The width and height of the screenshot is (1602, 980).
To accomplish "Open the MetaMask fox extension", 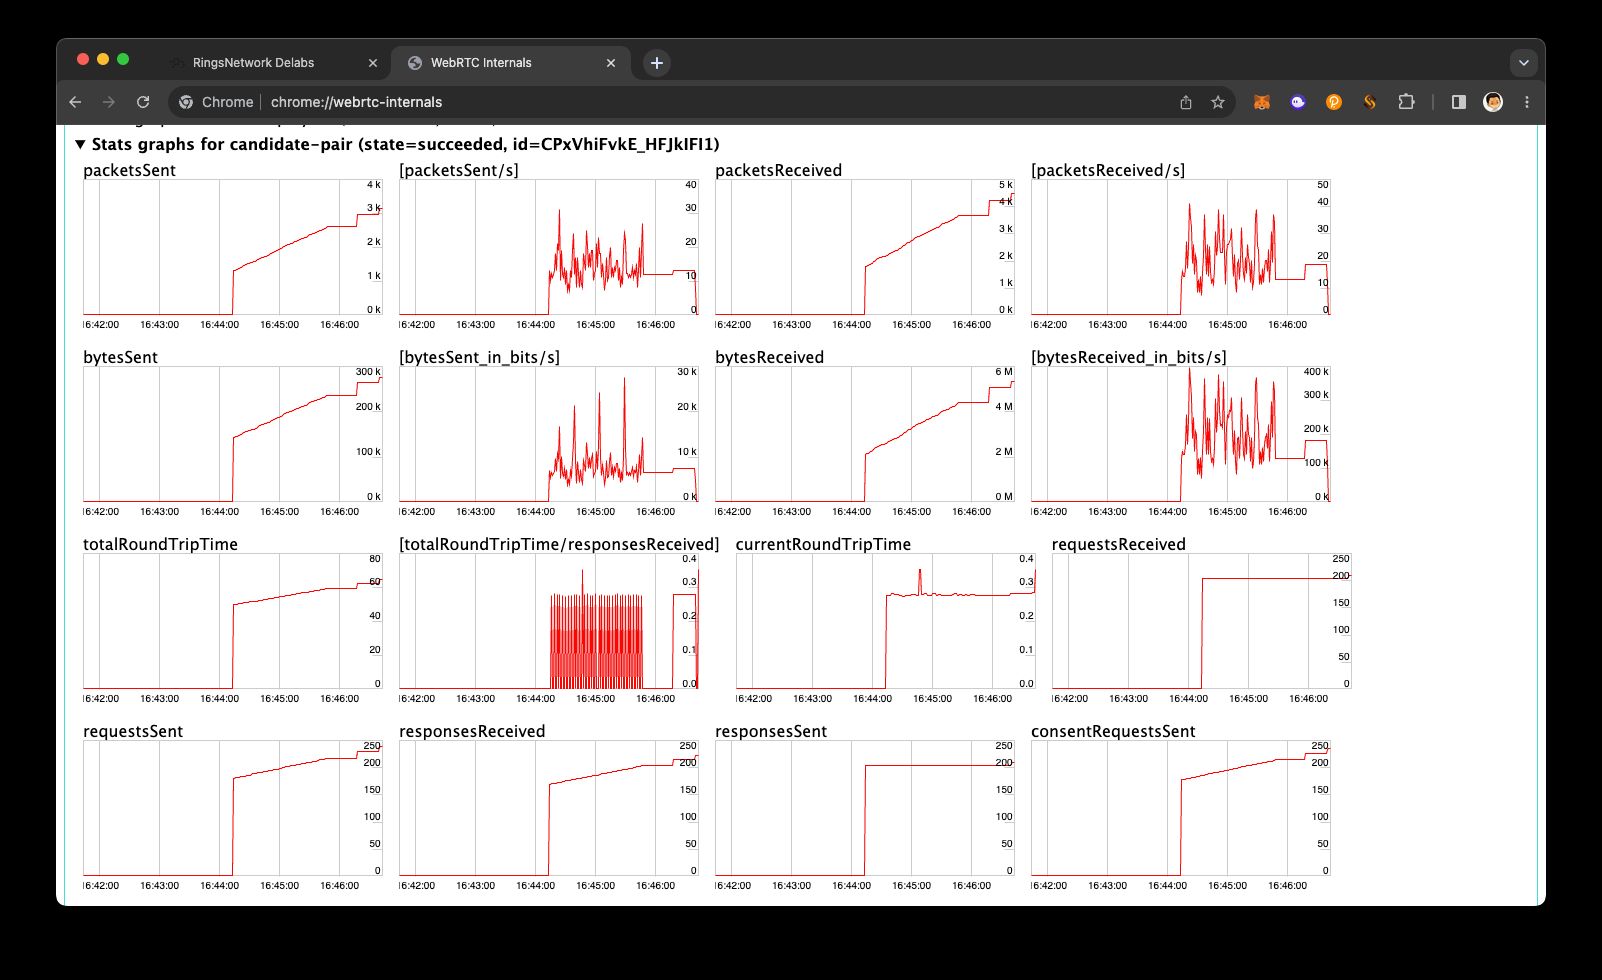I will [1262, 102].
